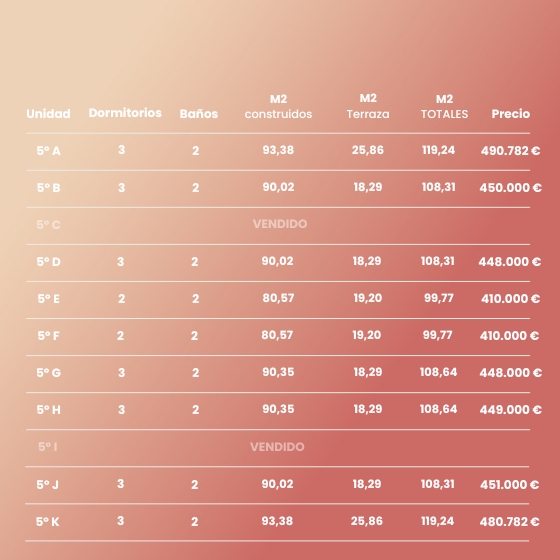Select the 99,77 total for 5º F
Image resolution: width=560 pixels, height=560 pixels.
click(438, 335)
